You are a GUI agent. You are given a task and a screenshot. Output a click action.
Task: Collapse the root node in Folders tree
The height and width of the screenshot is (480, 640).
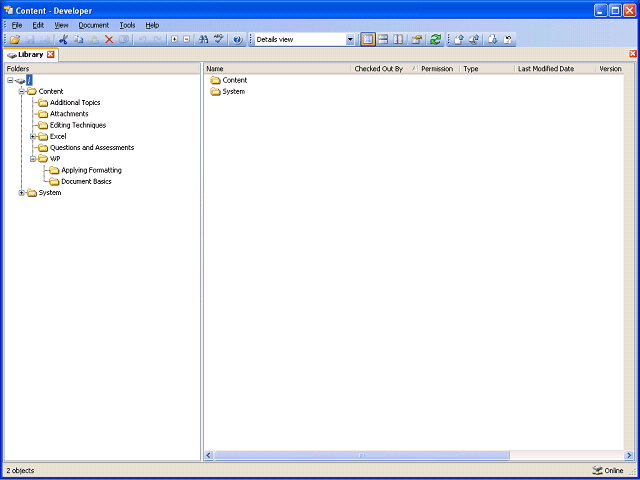click(x=10, y=80)
